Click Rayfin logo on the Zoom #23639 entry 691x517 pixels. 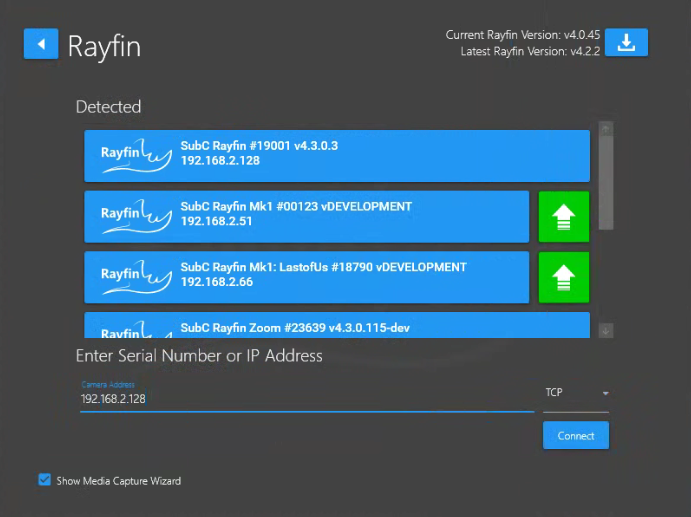point(136,329)
